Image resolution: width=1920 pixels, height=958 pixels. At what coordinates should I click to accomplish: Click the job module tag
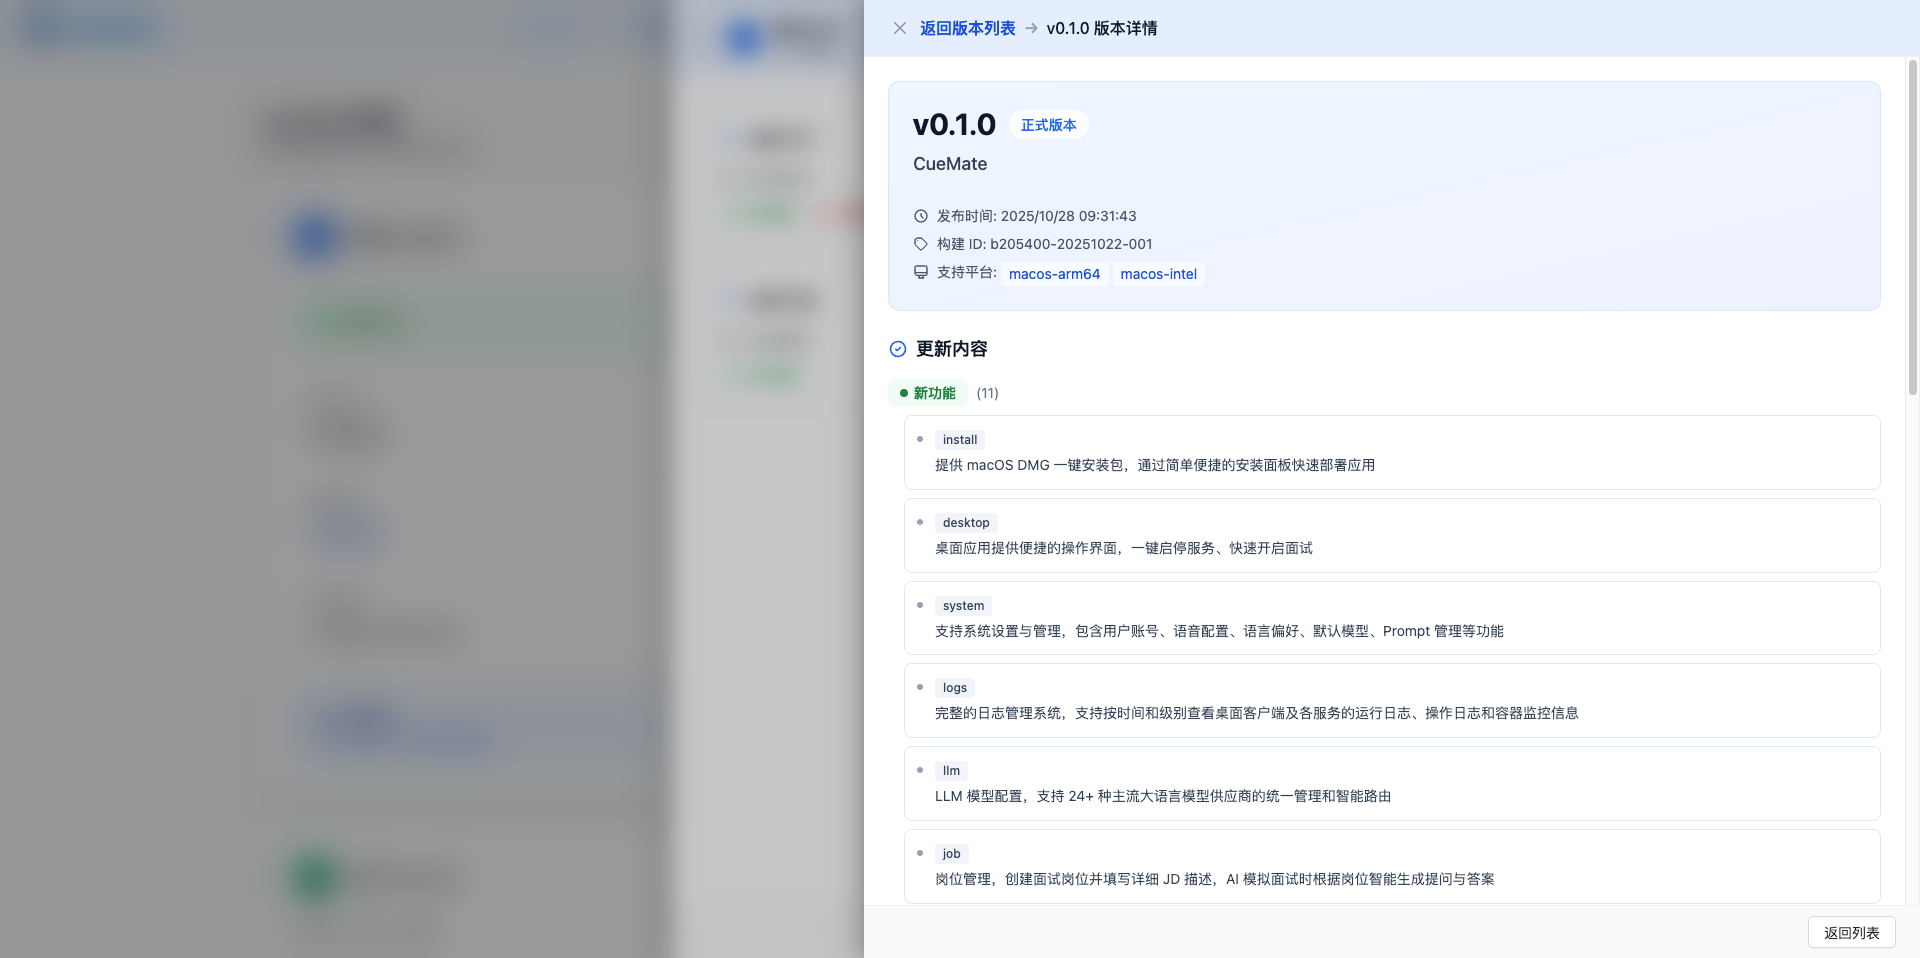point(951,854)
